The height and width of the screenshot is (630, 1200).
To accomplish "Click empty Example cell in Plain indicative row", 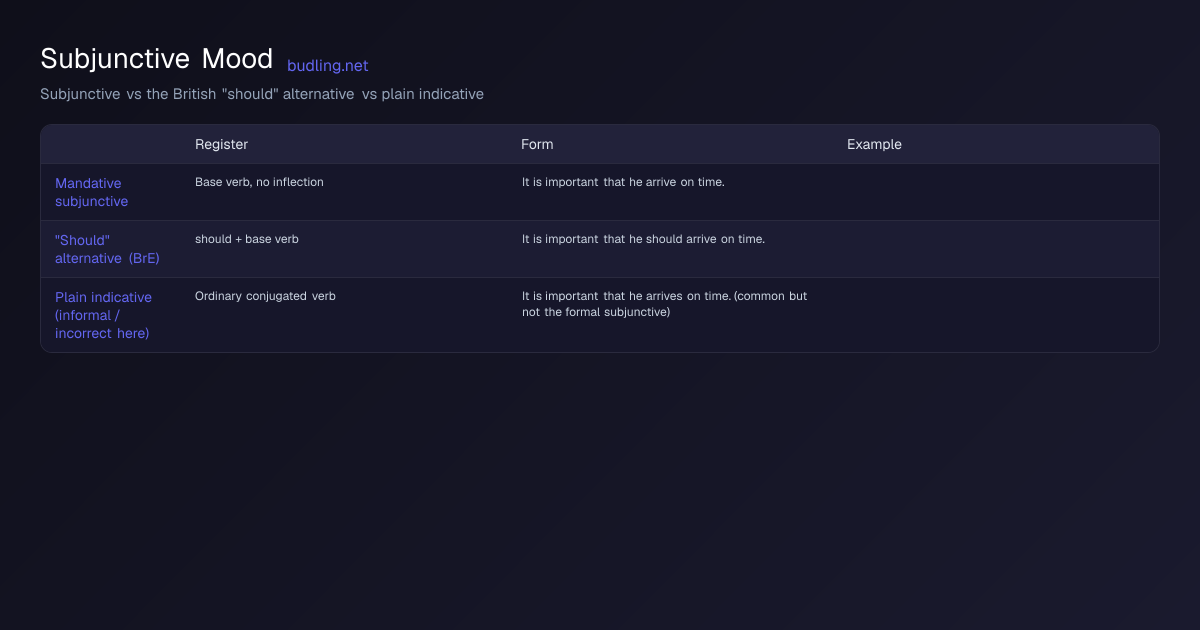I will [995, 315].
